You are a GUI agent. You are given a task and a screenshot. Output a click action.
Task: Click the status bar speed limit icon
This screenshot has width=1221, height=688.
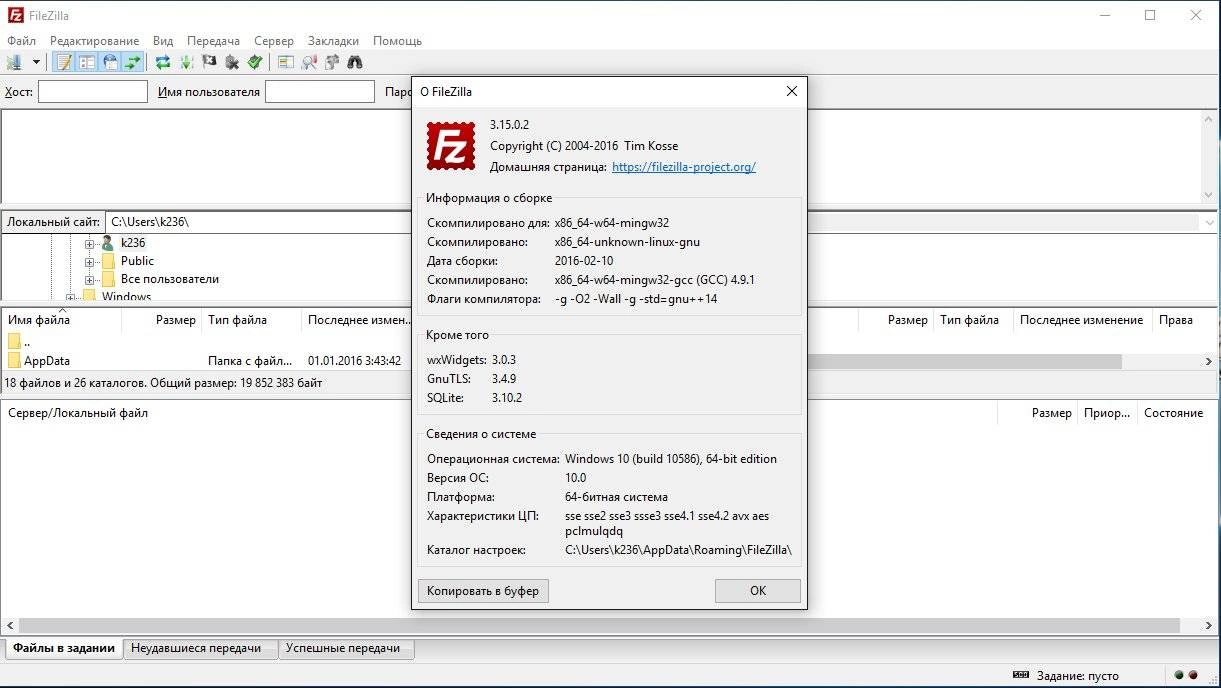coord(1021,676)
